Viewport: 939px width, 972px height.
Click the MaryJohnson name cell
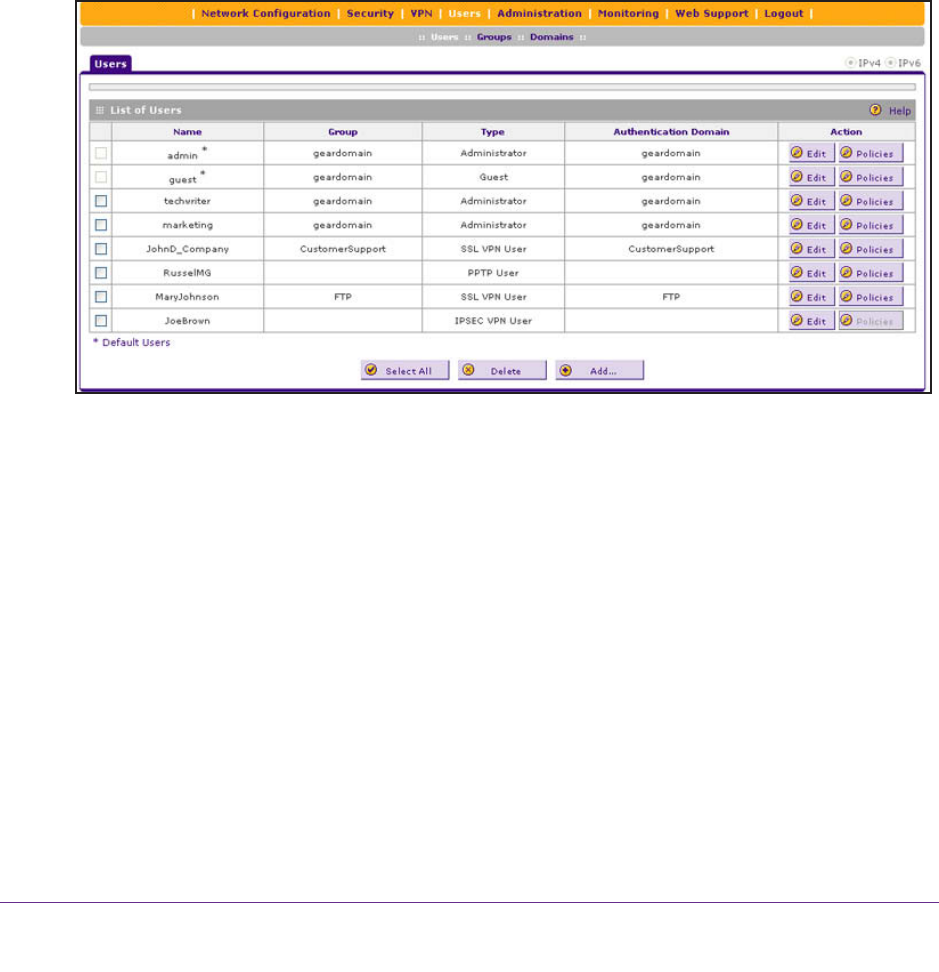tap(187, 297)
